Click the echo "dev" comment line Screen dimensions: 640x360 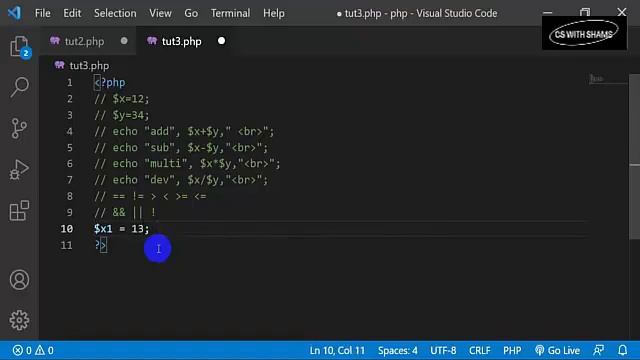click(181, 180)
